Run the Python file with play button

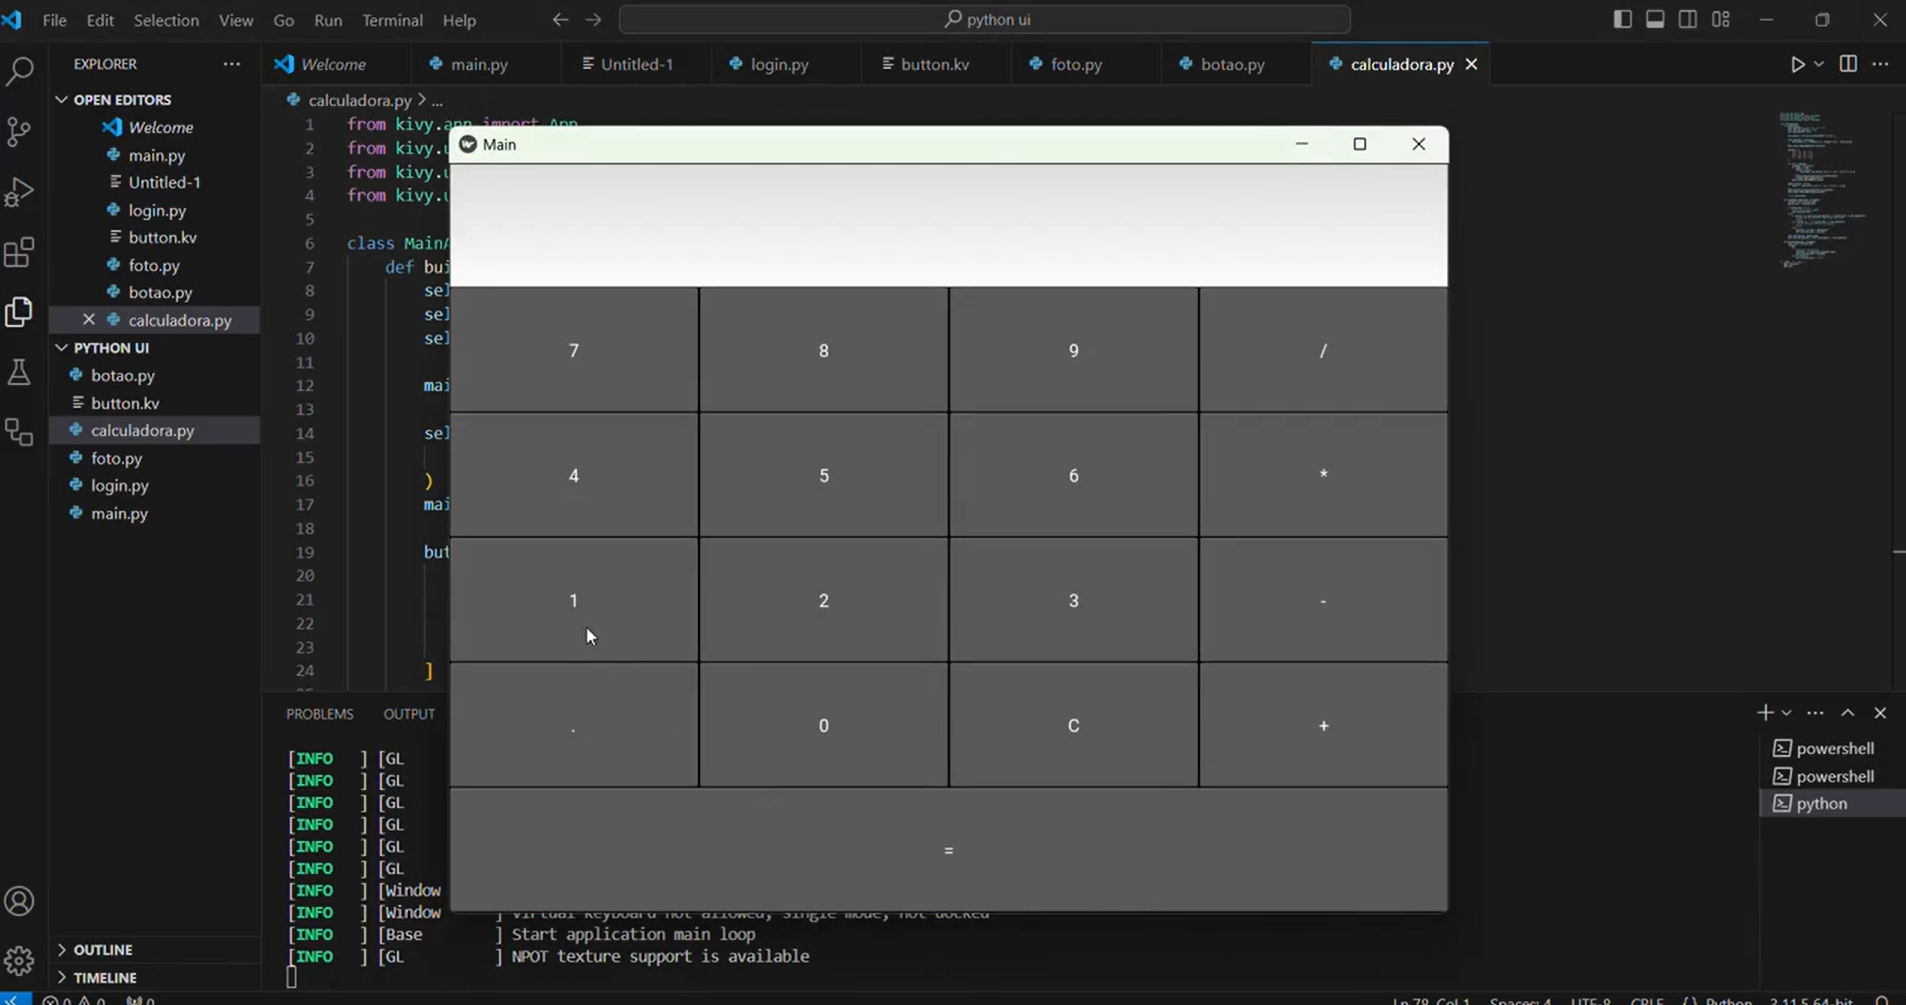point(1797,64)
